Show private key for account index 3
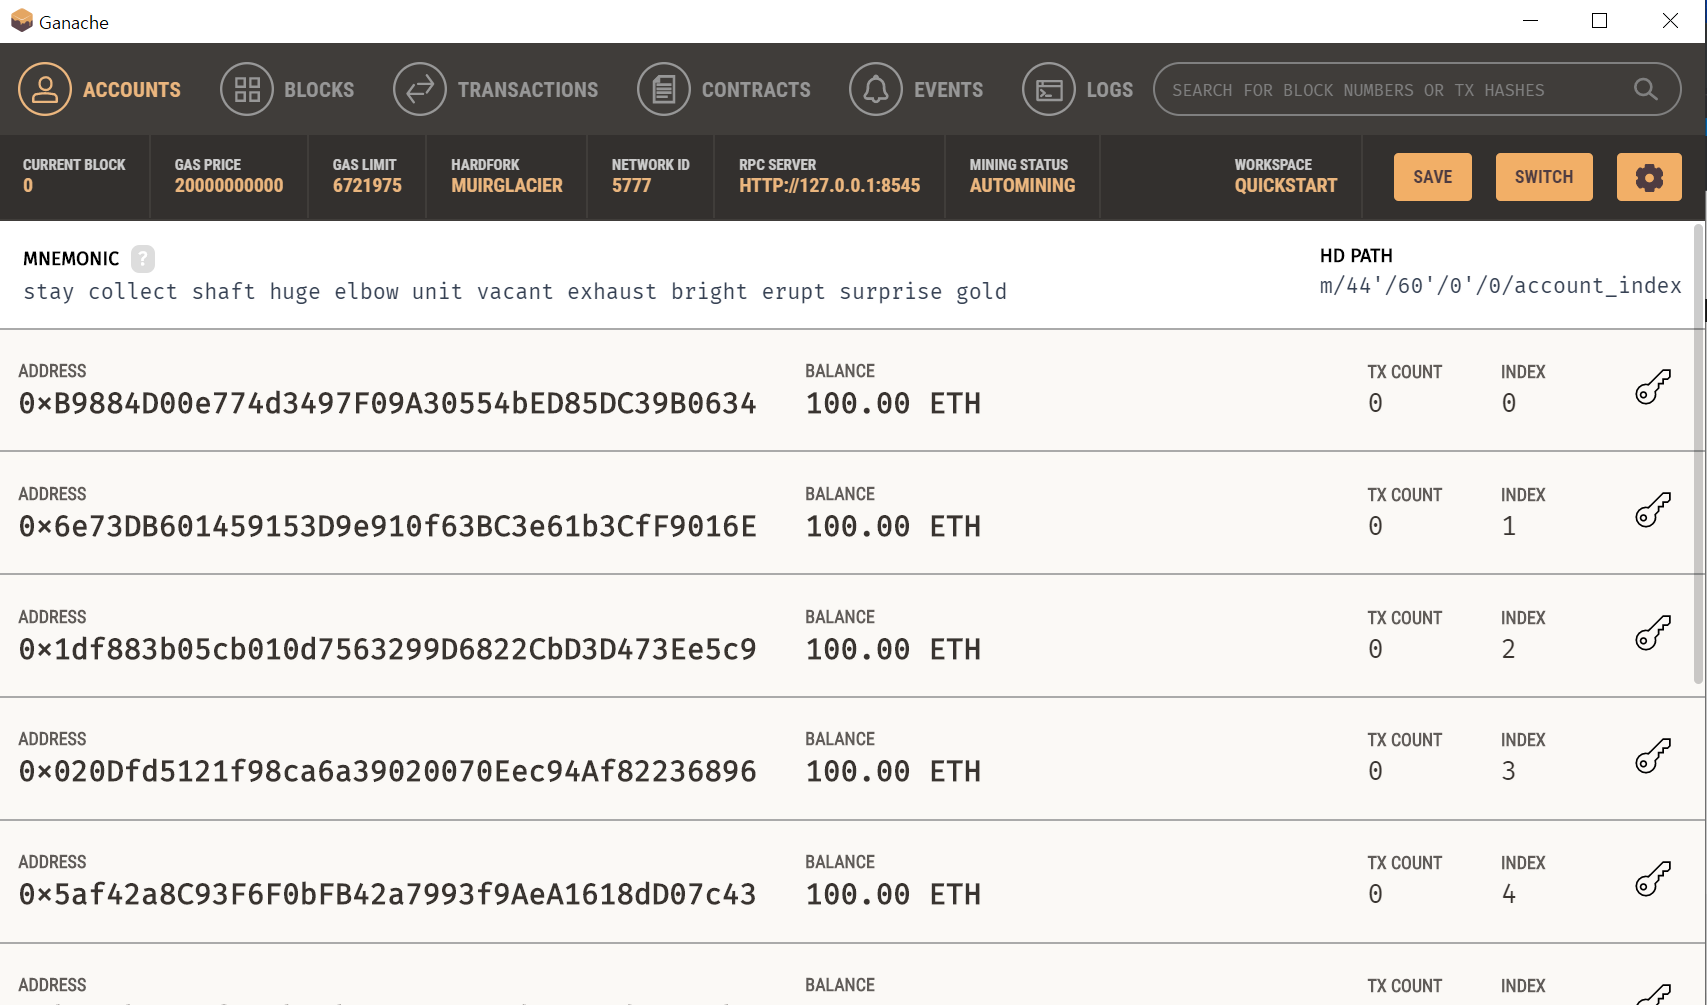The width and height of the screenshot is (1707, 1005). click(x=1653, y=755)
